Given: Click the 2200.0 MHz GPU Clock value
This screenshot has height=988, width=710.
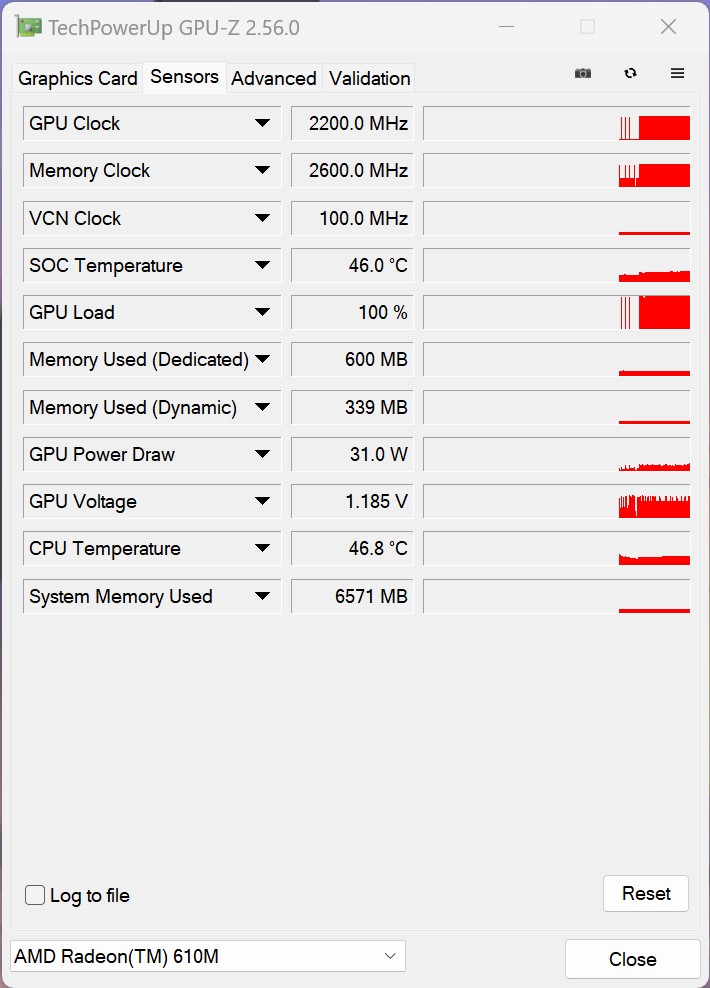Looking at the screenshot, I should point(352,123).
